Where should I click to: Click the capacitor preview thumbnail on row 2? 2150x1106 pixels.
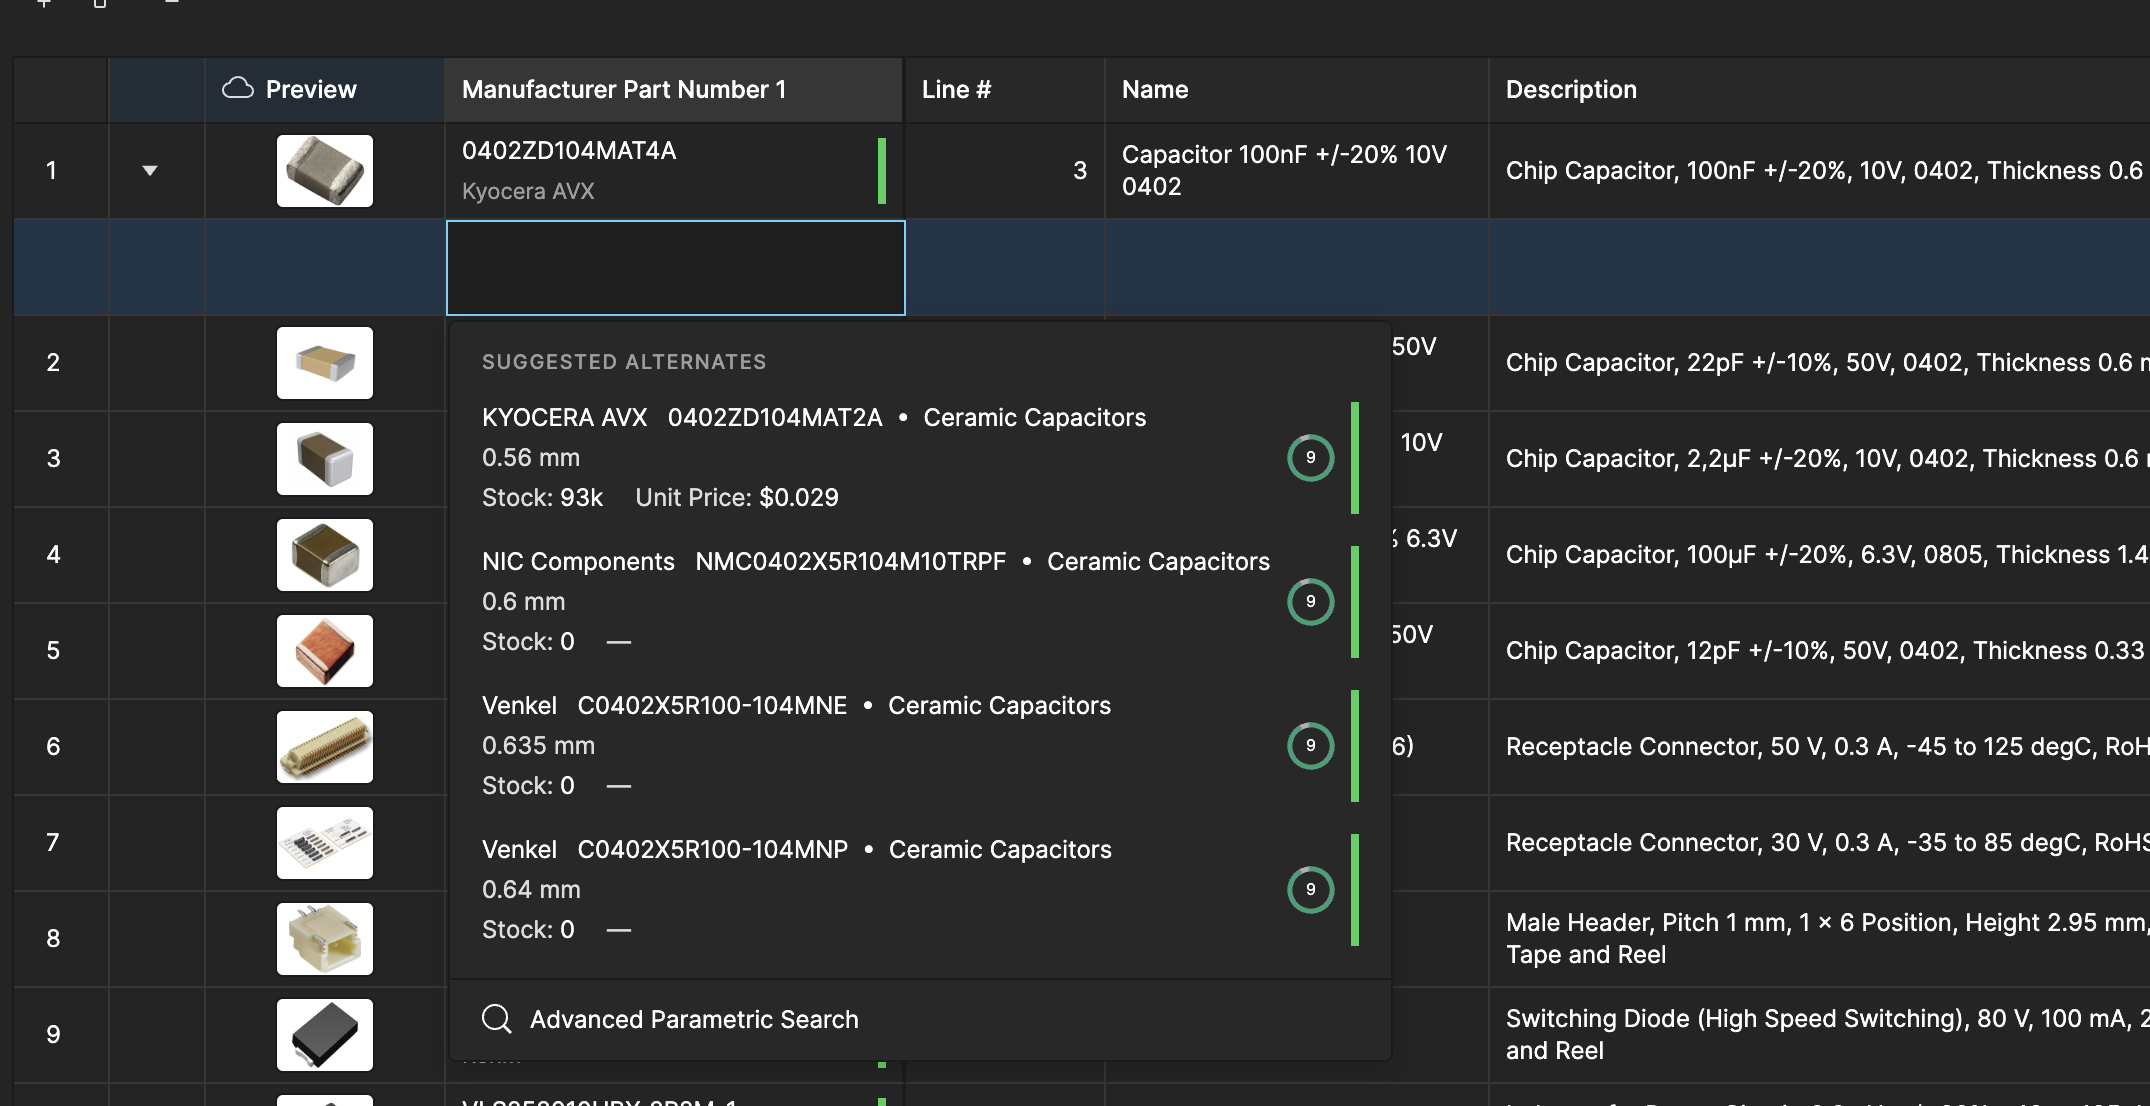tap(324, 362)
